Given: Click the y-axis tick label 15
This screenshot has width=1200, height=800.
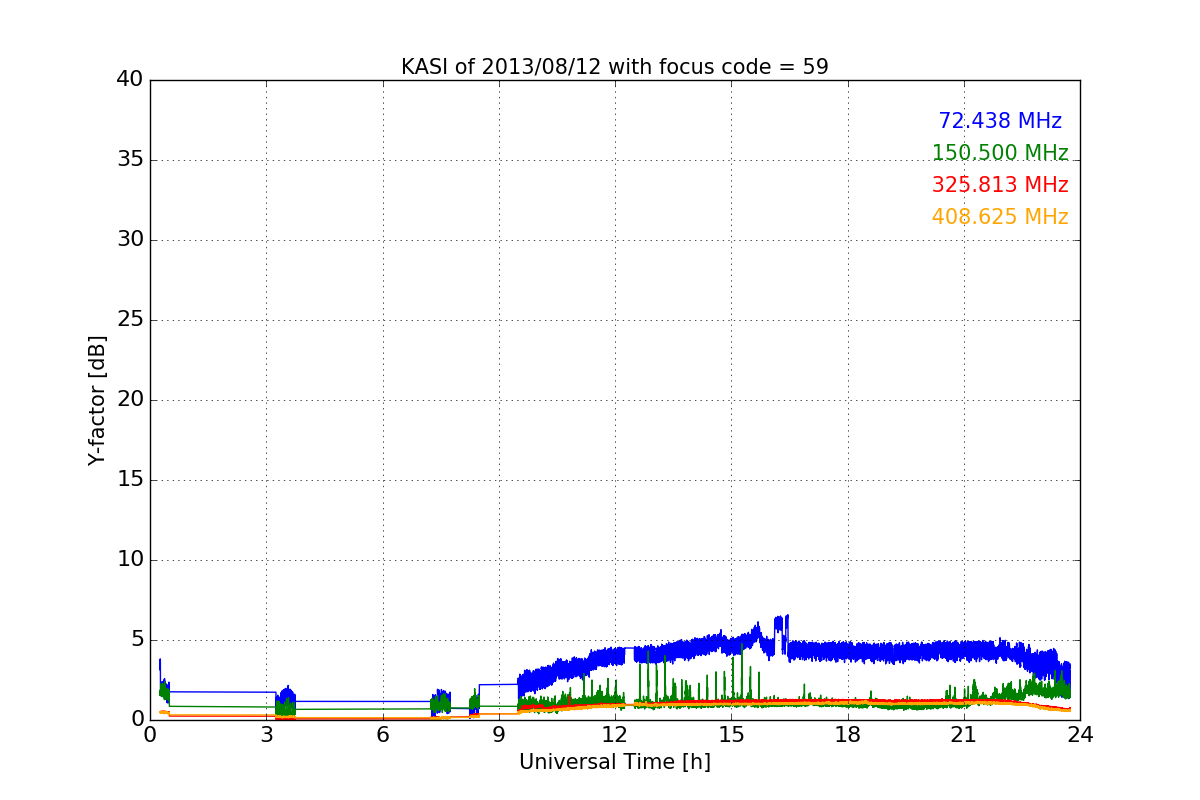Looking at the screenshot, I should [x=130, y=480].
